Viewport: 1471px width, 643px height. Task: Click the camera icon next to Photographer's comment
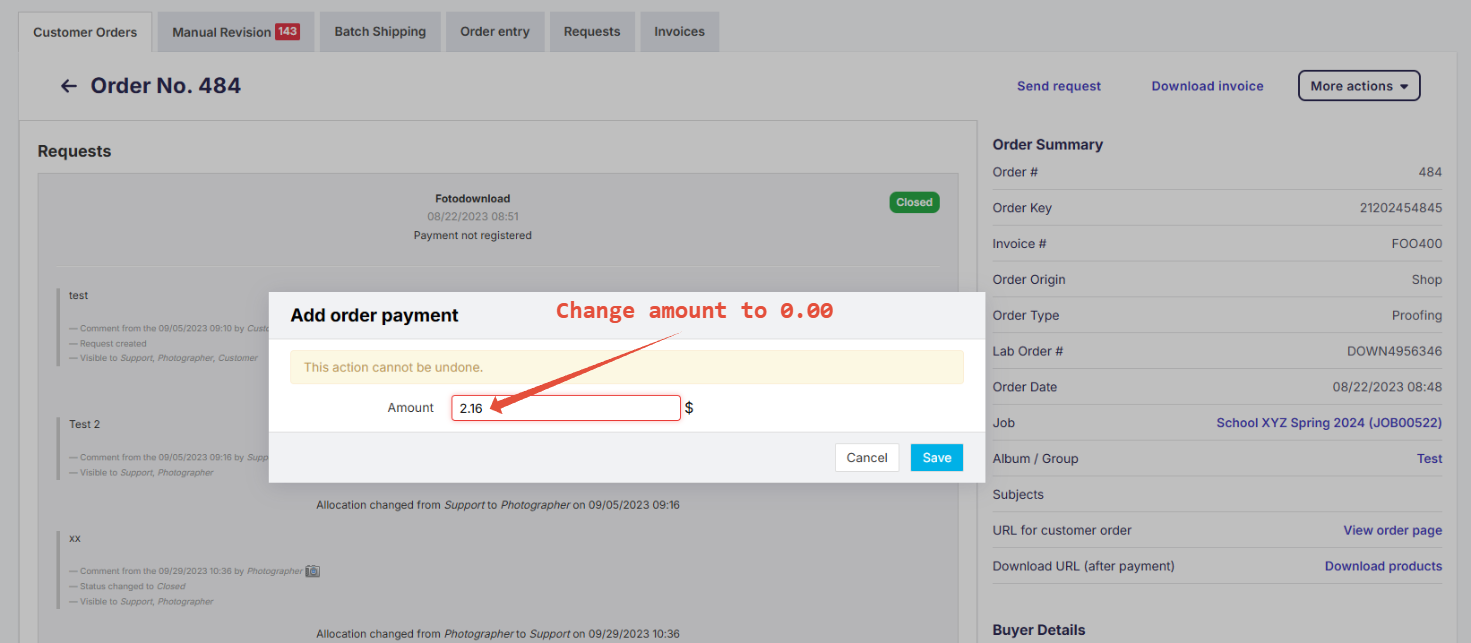312,570
